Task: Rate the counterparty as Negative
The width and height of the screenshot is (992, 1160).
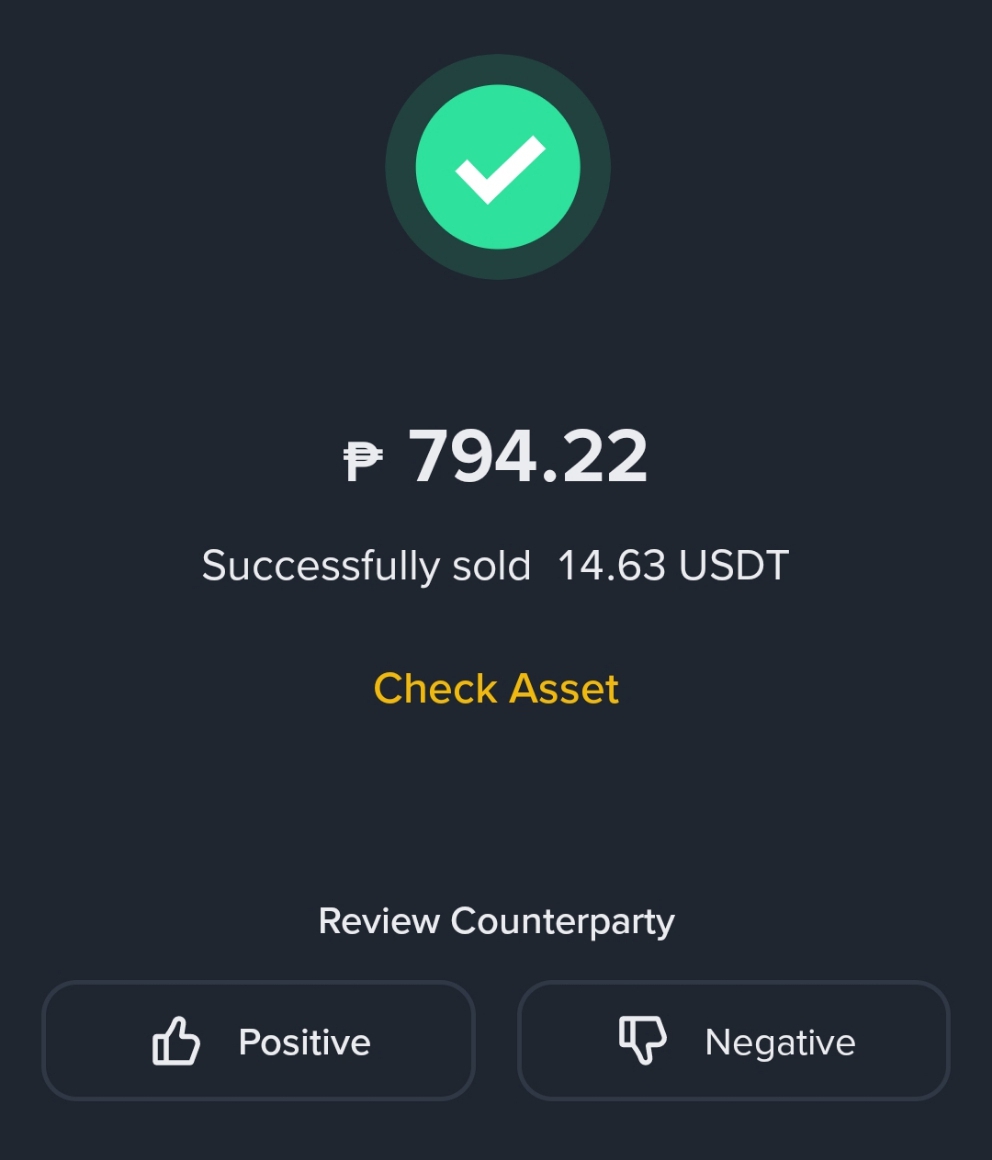Action: coord(734,1041)
